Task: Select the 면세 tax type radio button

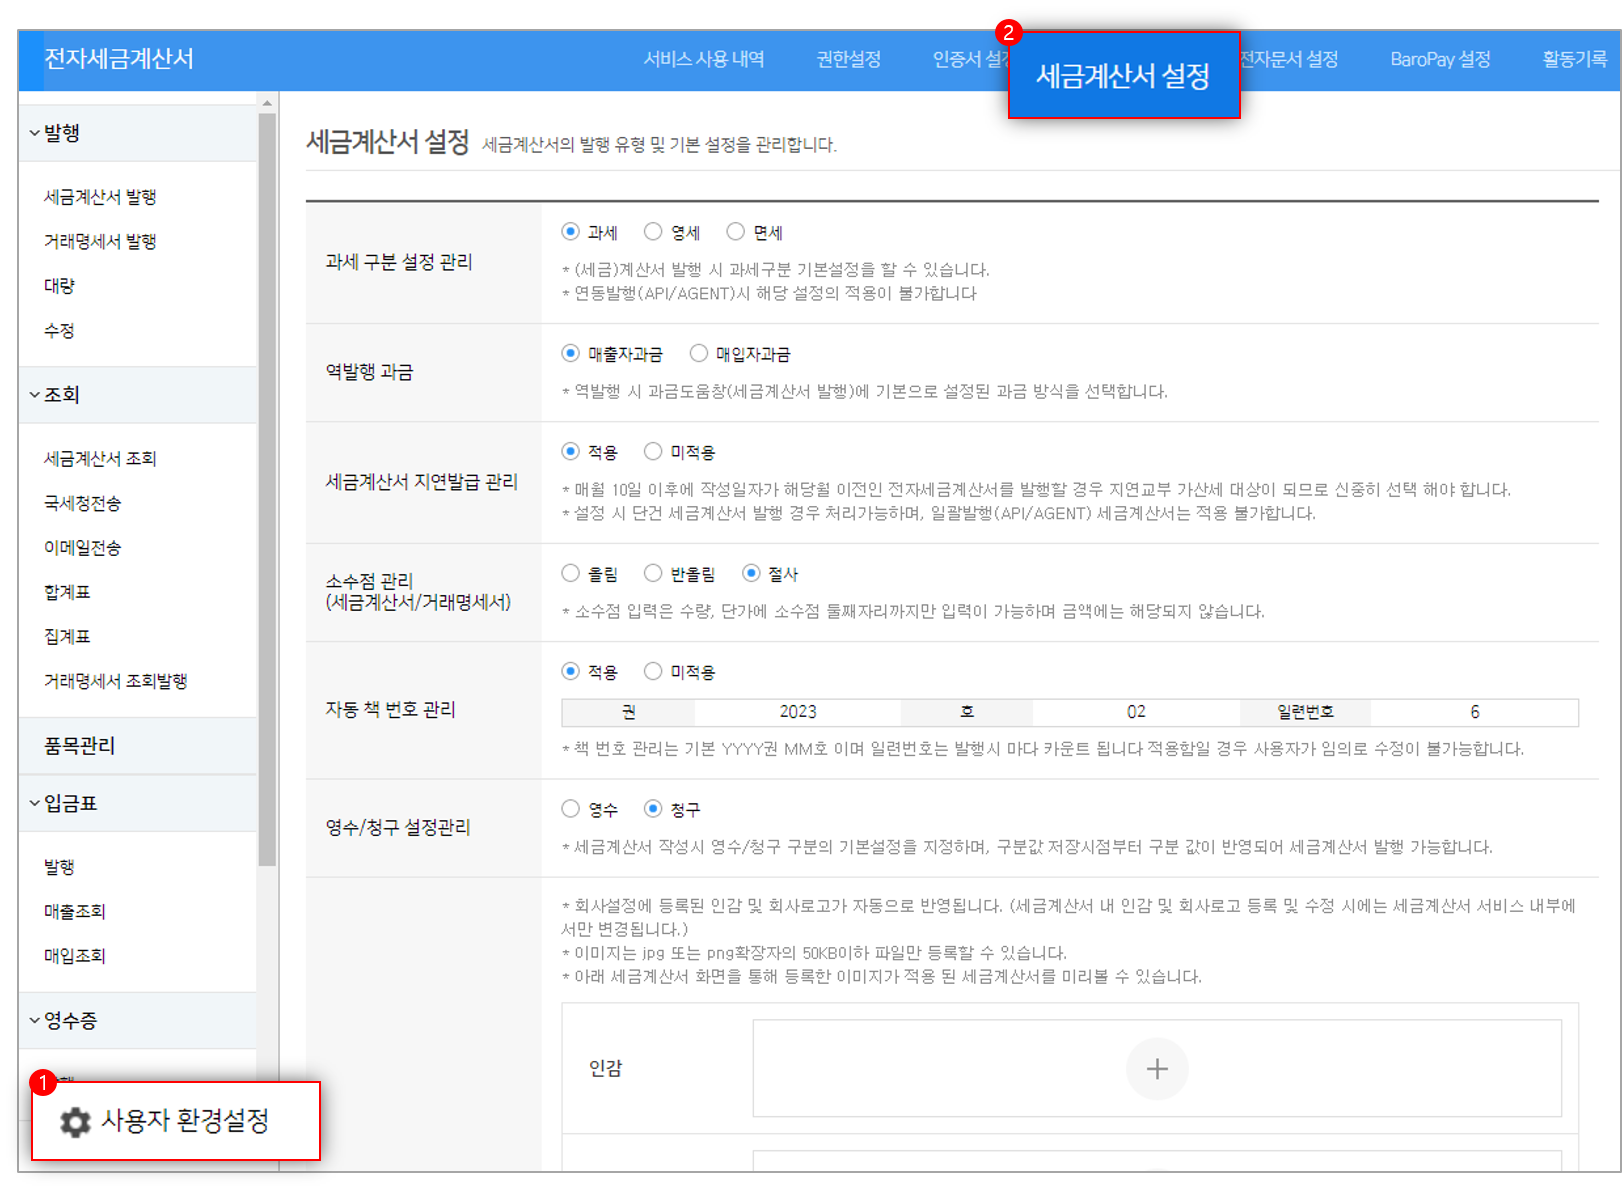Action: (737, 231)
